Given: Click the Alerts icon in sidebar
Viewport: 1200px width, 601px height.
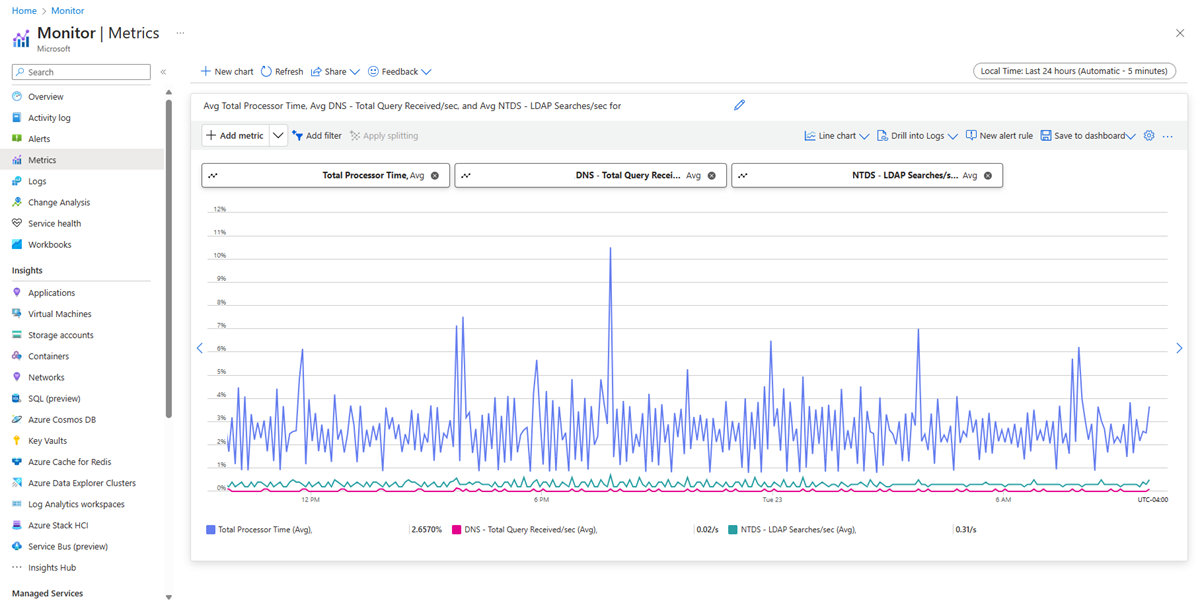Looking at the screenshot, I should click(x=17, y=139).
